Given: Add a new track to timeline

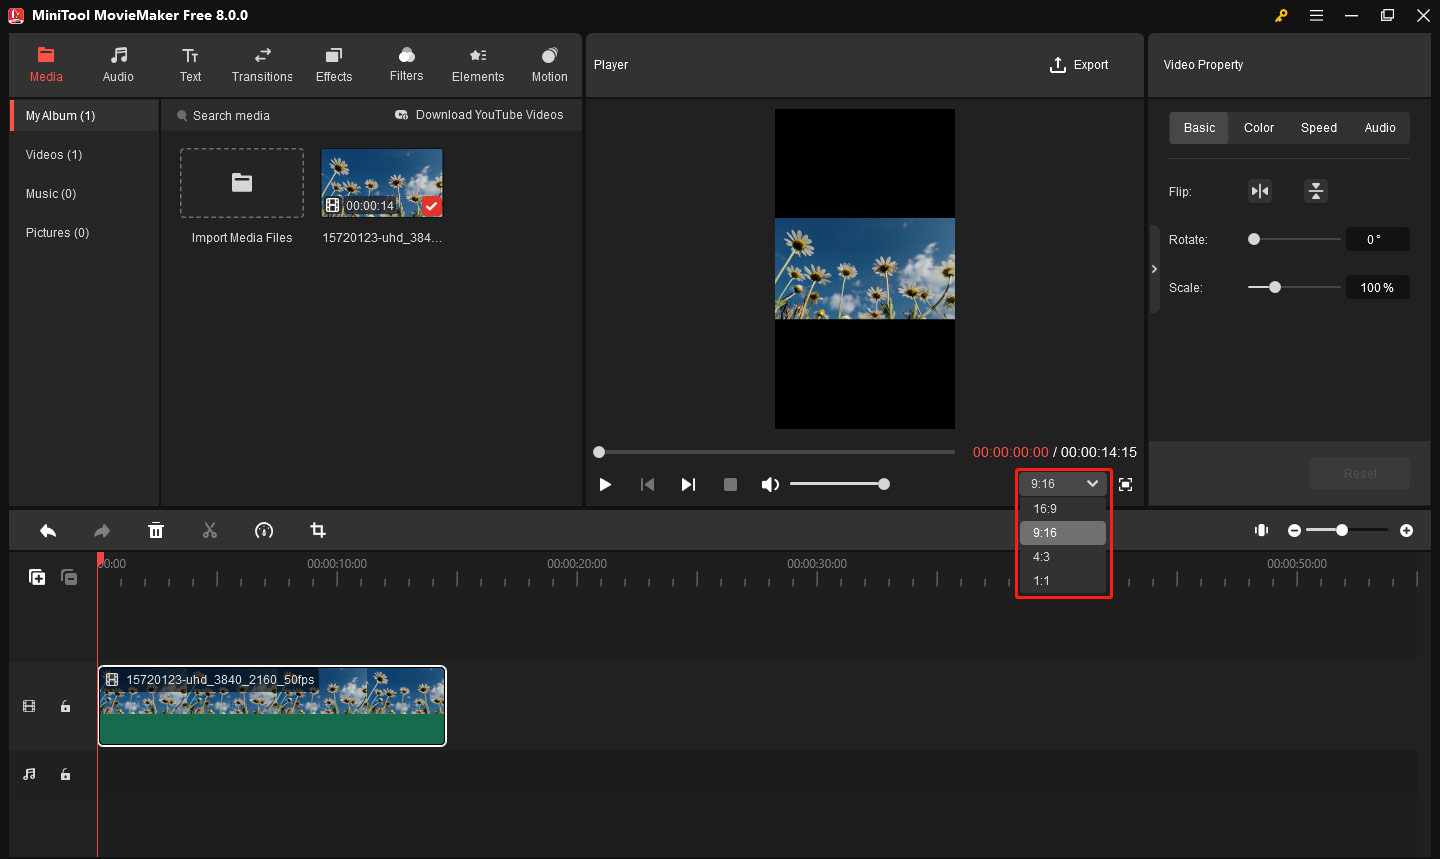Looking at the screenshot, I should coord(37,577).
